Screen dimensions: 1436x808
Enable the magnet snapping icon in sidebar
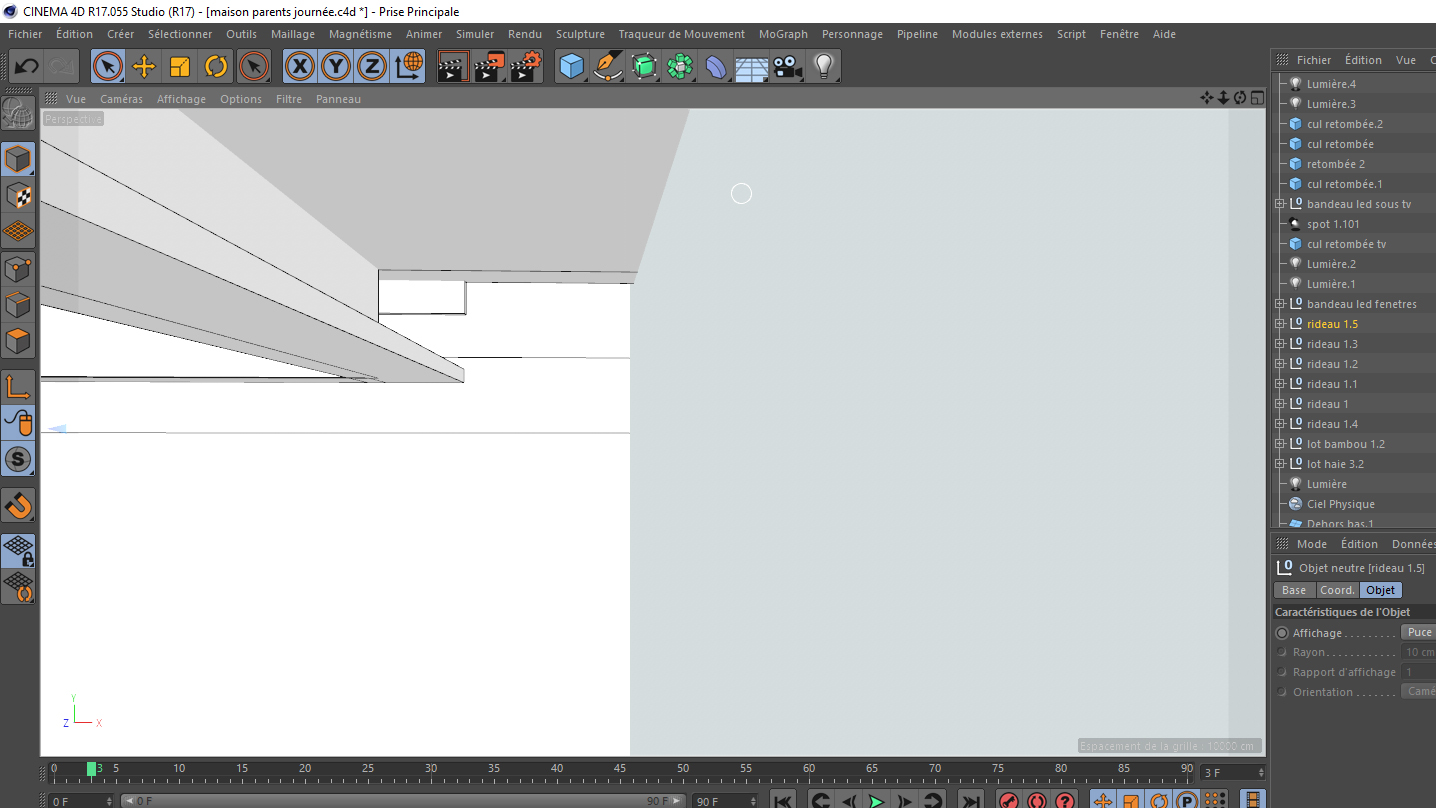pos(19,505)
